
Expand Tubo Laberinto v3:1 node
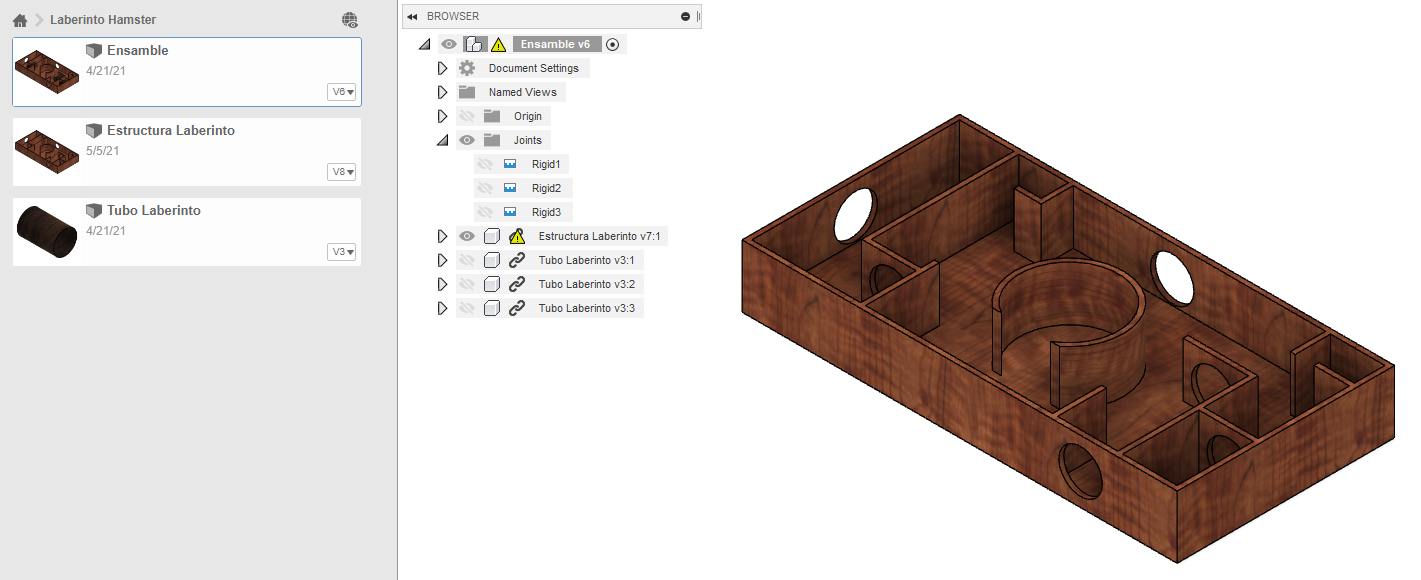pos(442,260)
